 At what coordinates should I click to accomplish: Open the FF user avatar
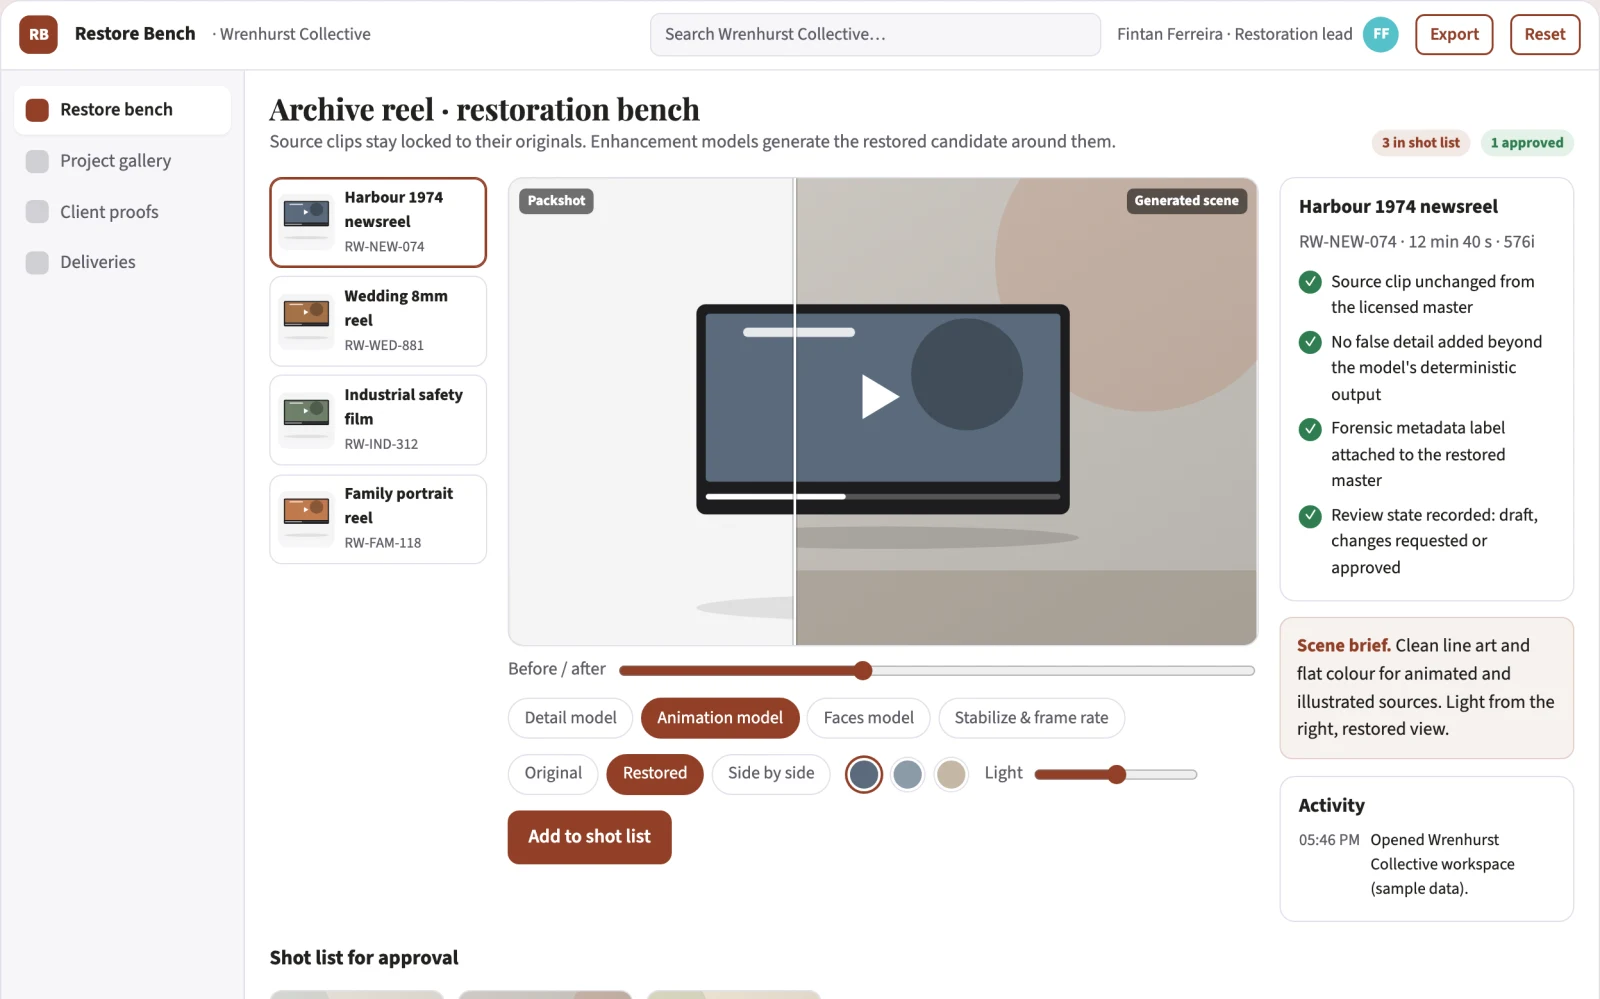tap(1380, 34)
